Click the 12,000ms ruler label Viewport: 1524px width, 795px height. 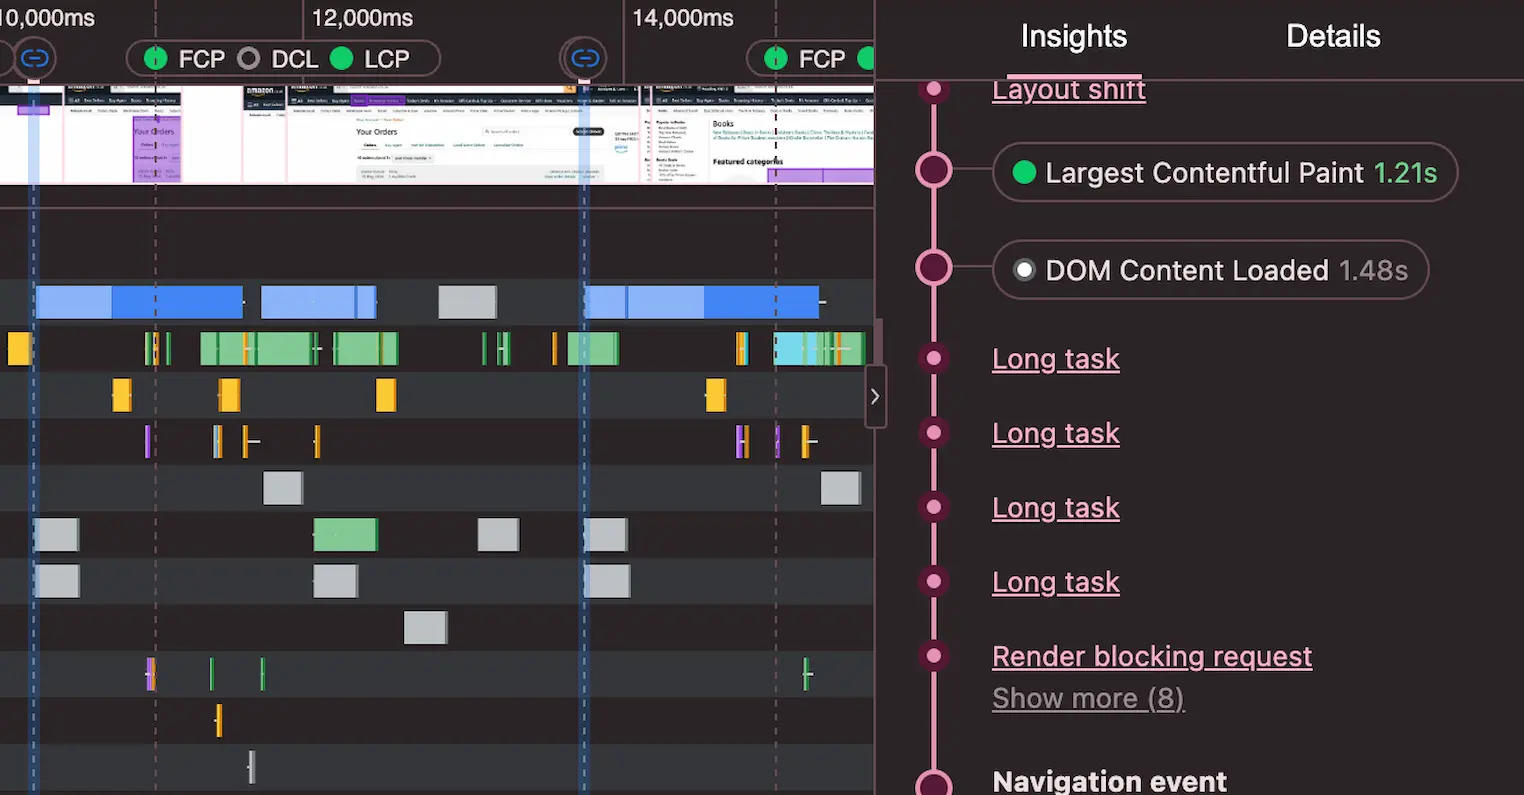(362, 18)
